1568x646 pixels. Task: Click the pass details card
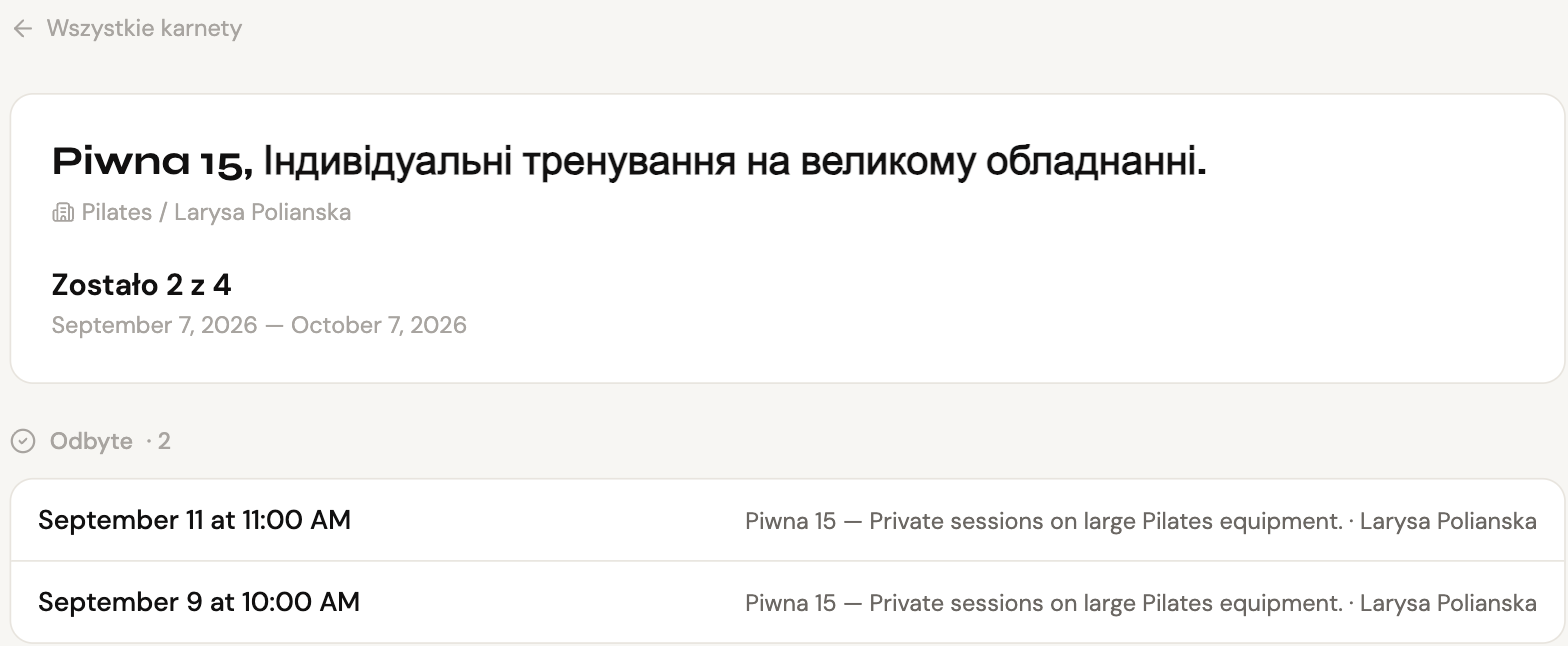coord(787,238)
